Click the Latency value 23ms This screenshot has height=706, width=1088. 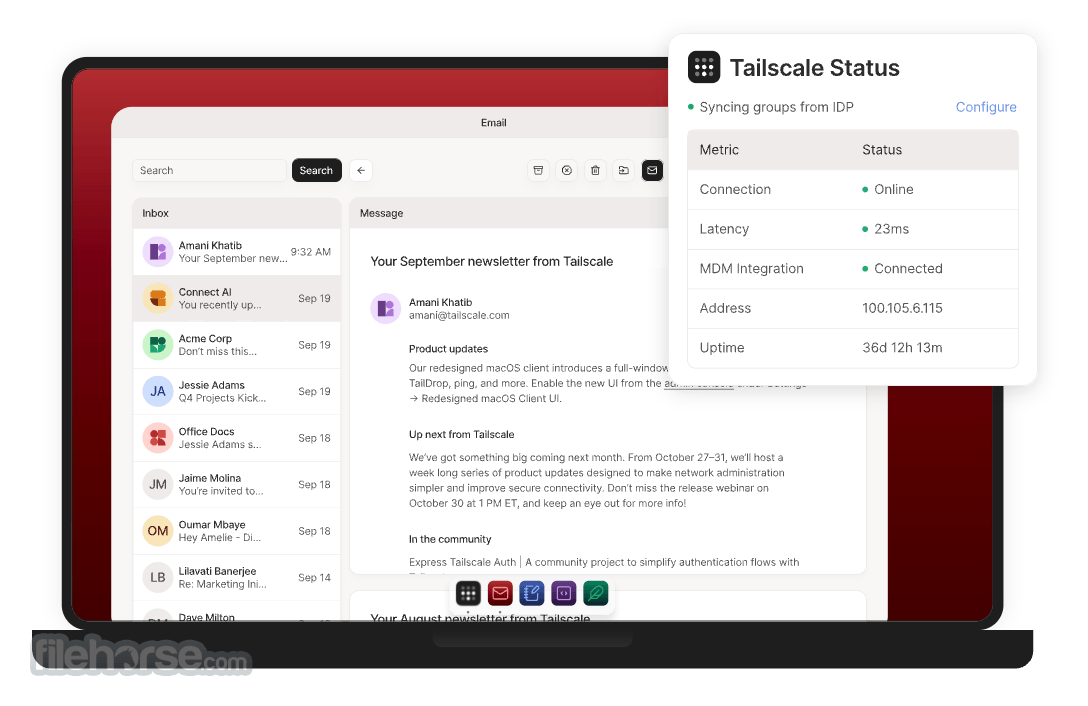[x=891, y=229]
